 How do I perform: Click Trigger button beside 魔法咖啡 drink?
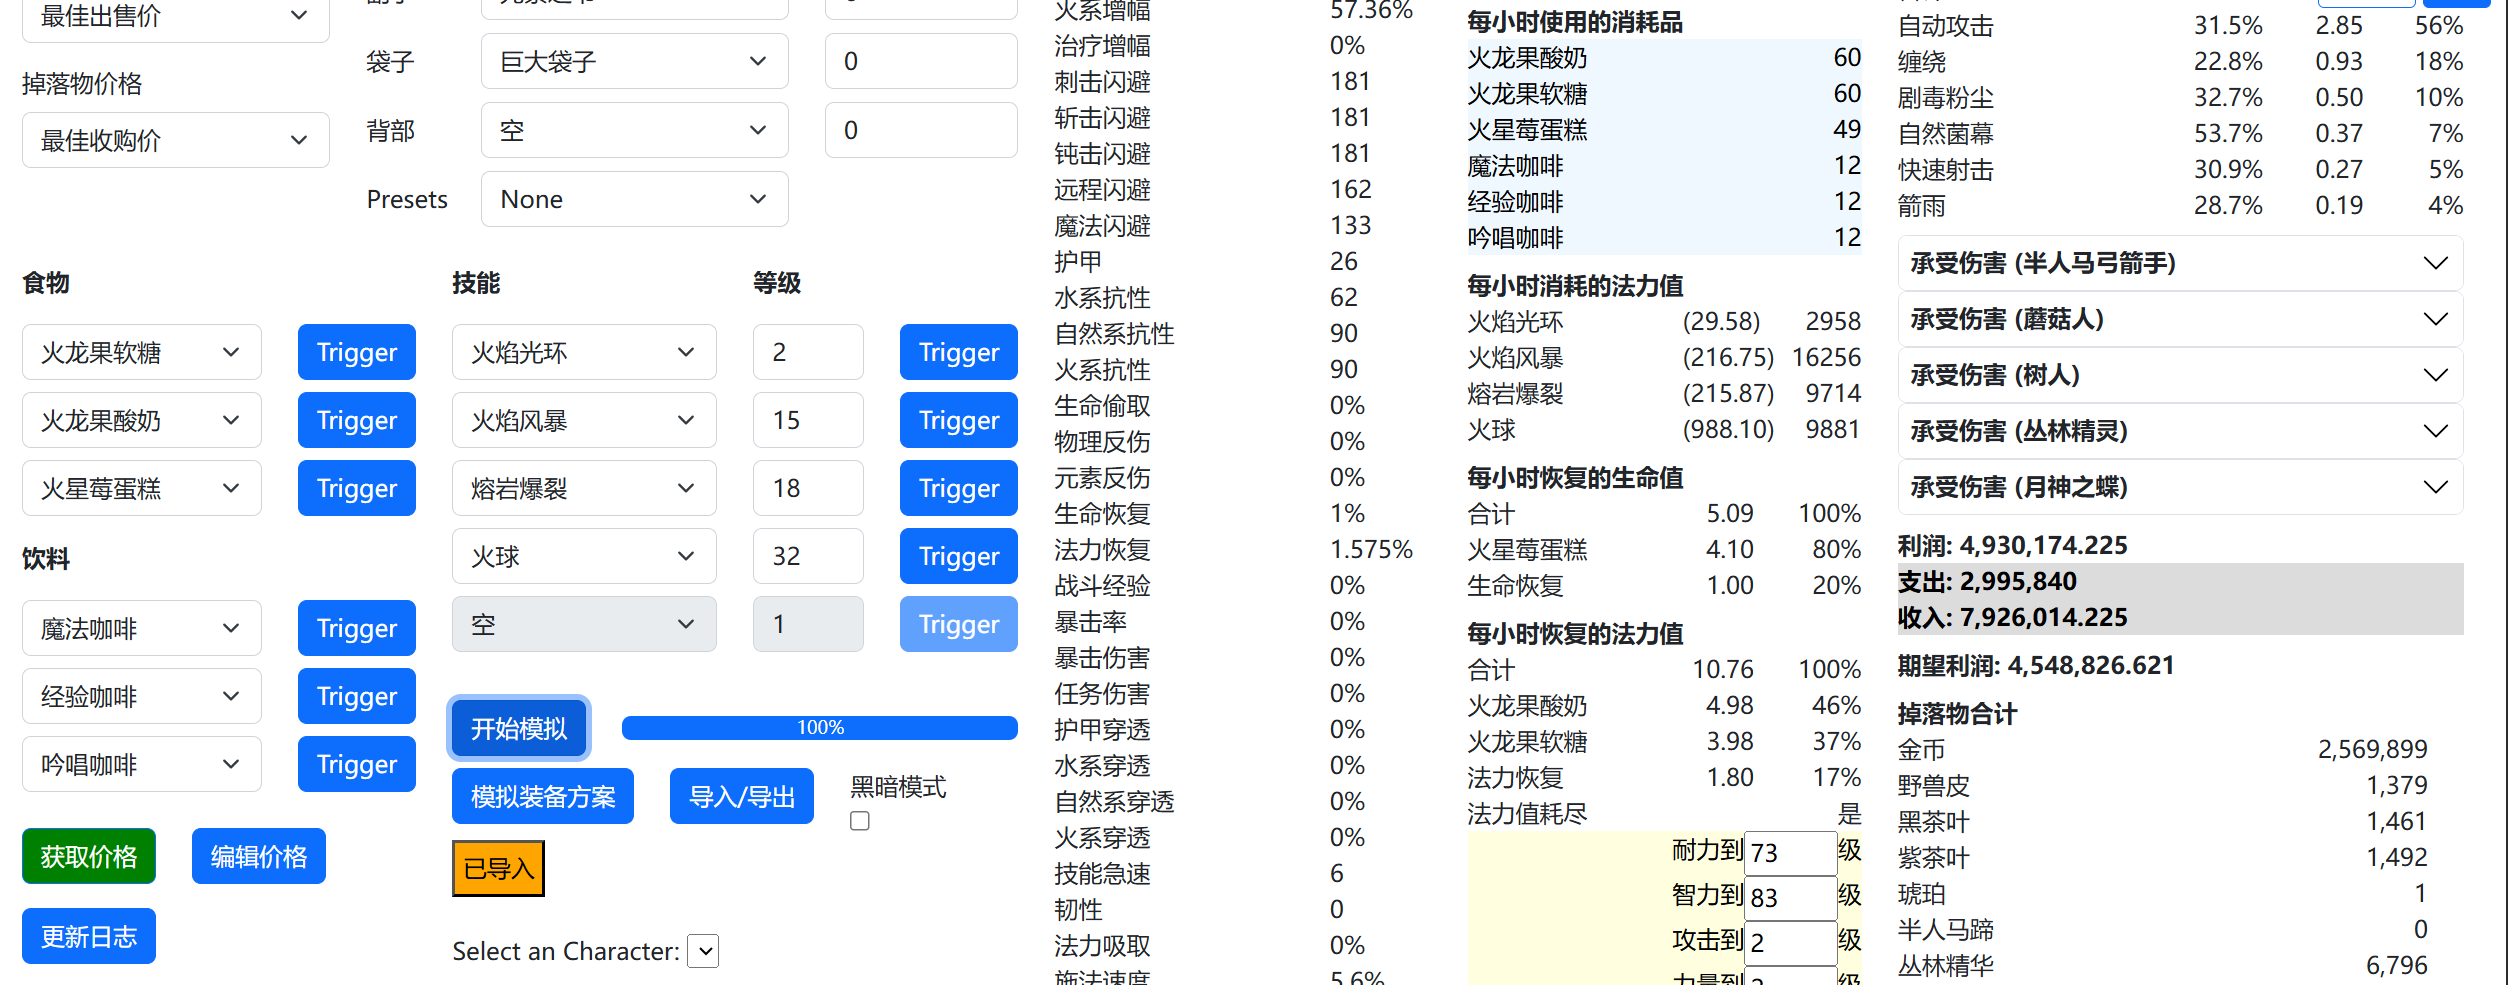pyautogui.click(x=356, y=628)
